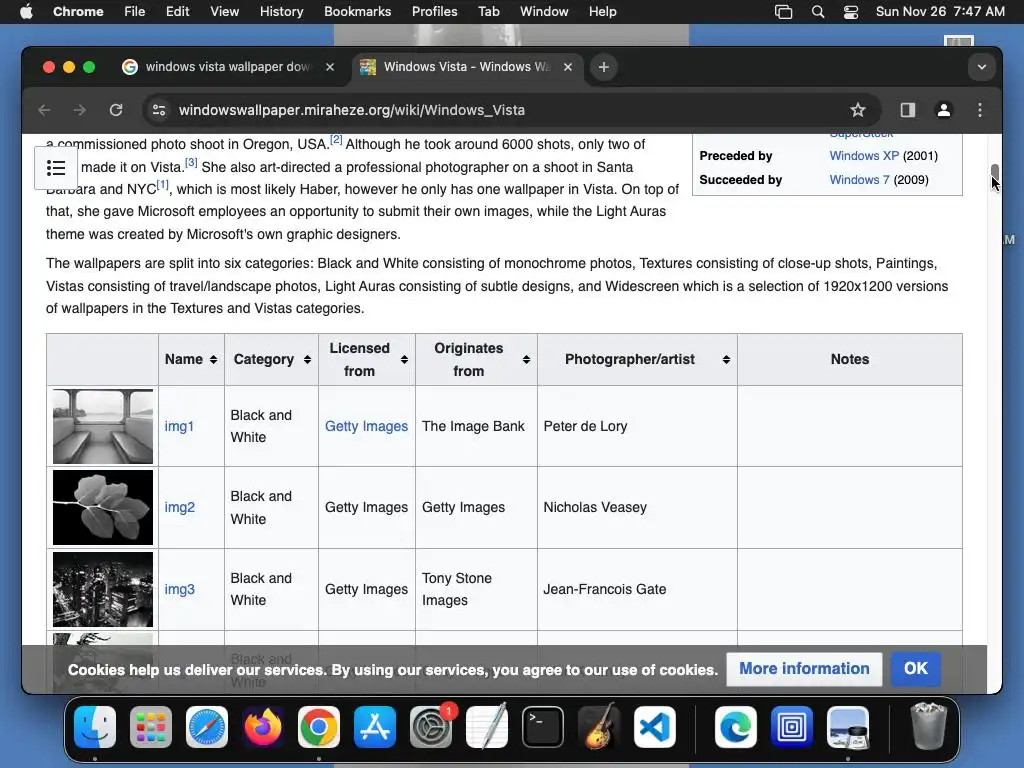Open System Settings from the dock
Viewport: 1024px width, 768px height.
coord(431,727)
